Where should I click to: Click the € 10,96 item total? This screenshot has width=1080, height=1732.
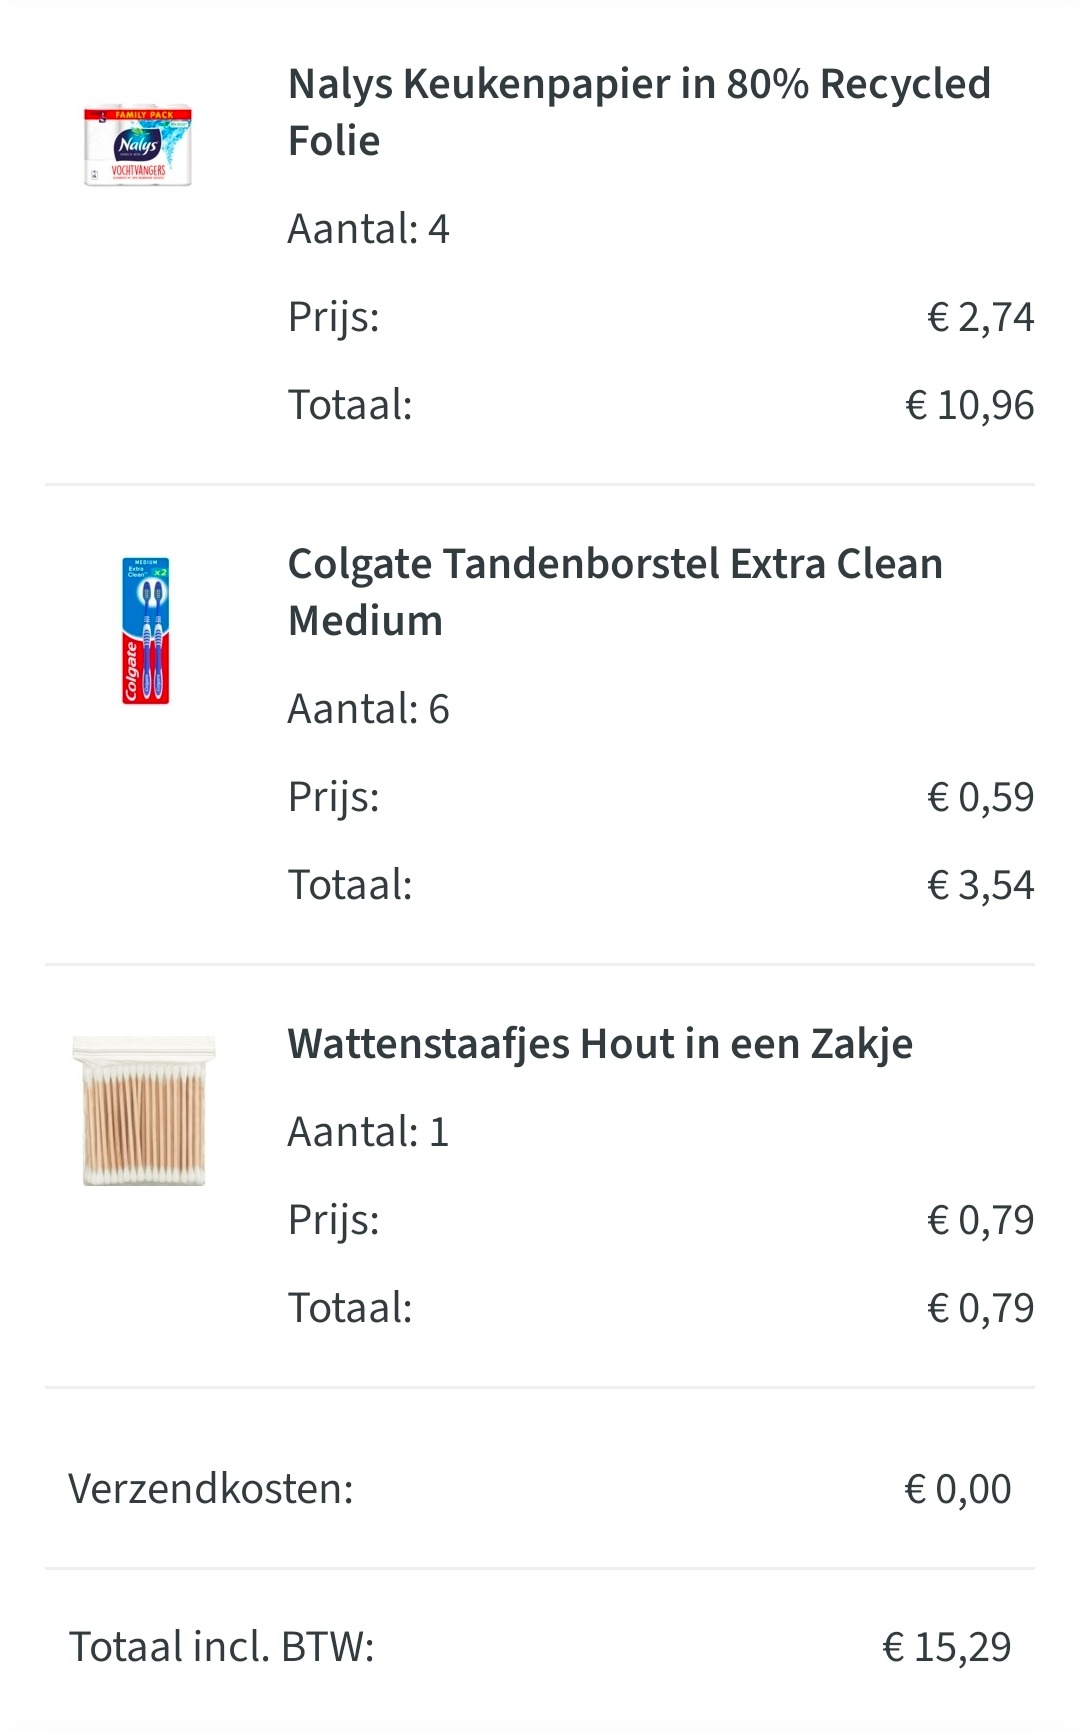[969, 405]
